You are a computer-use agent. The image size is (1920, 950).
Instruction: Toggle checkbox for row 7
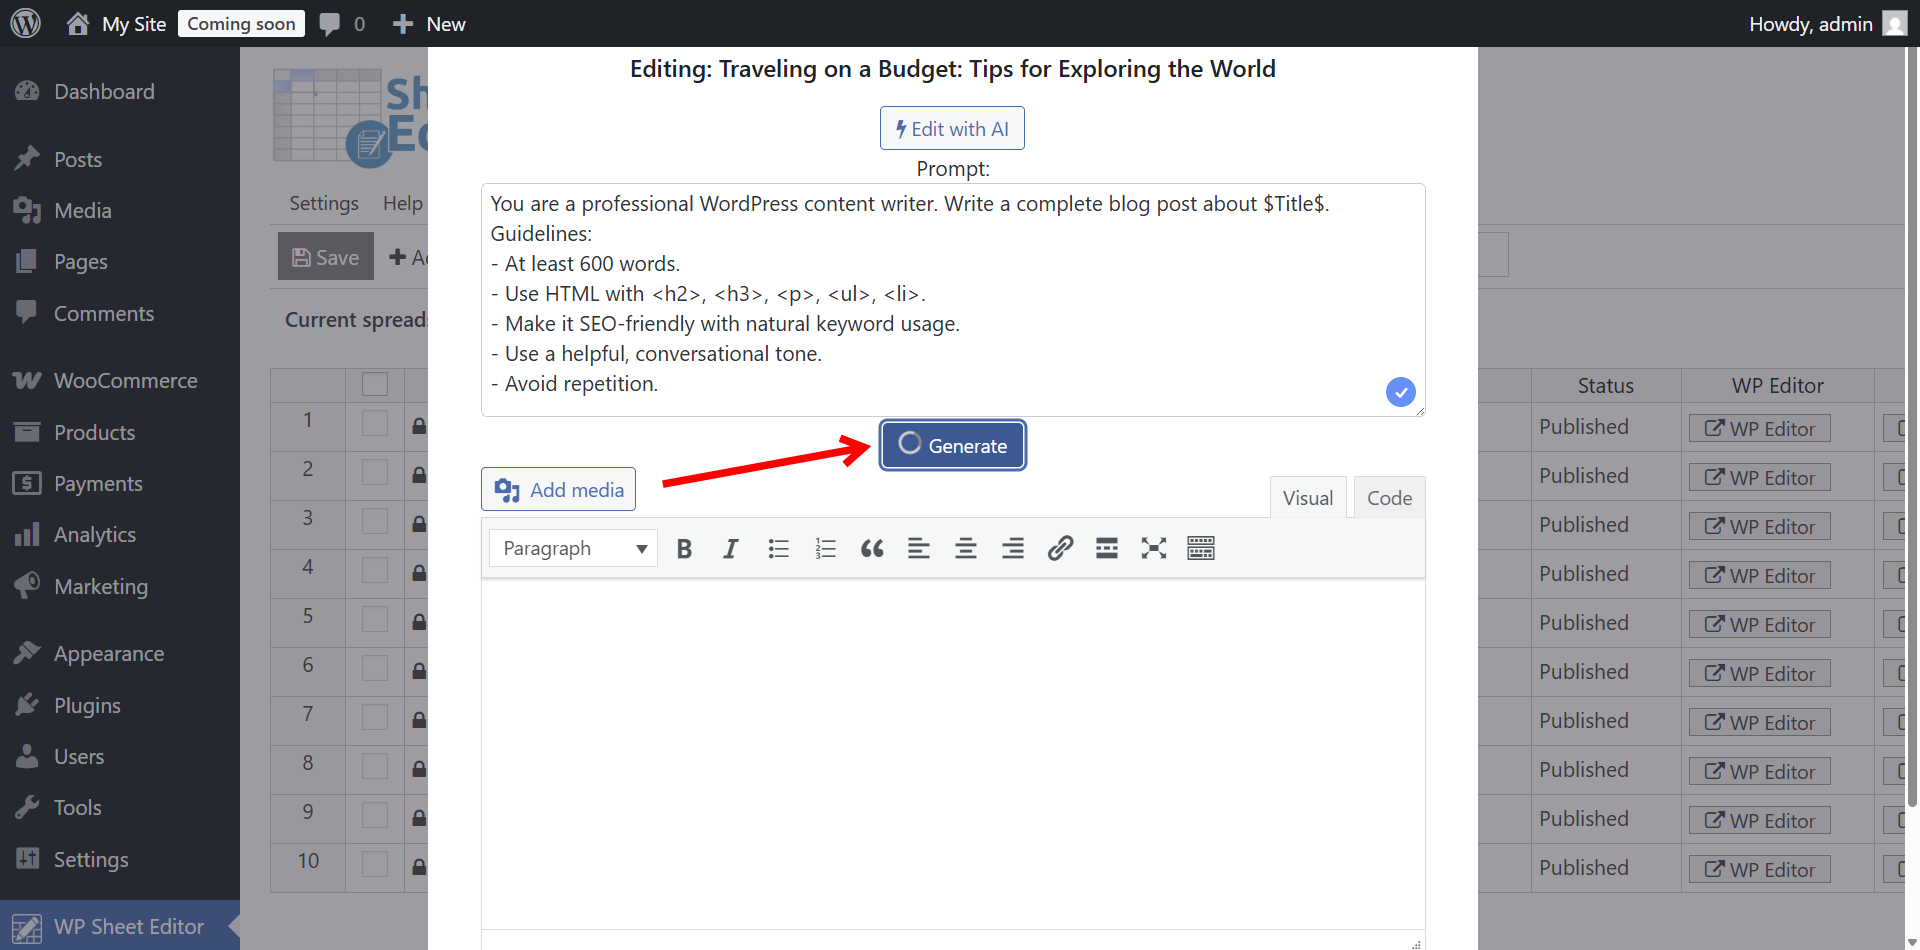pos(375,717)
